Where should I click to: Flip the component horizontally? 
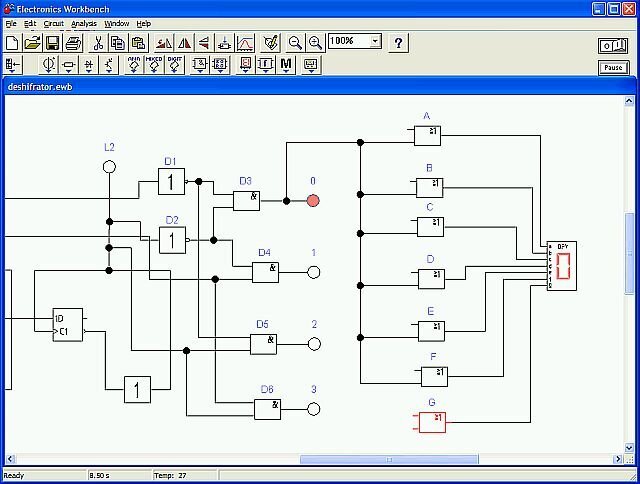(x=184, y=42)
